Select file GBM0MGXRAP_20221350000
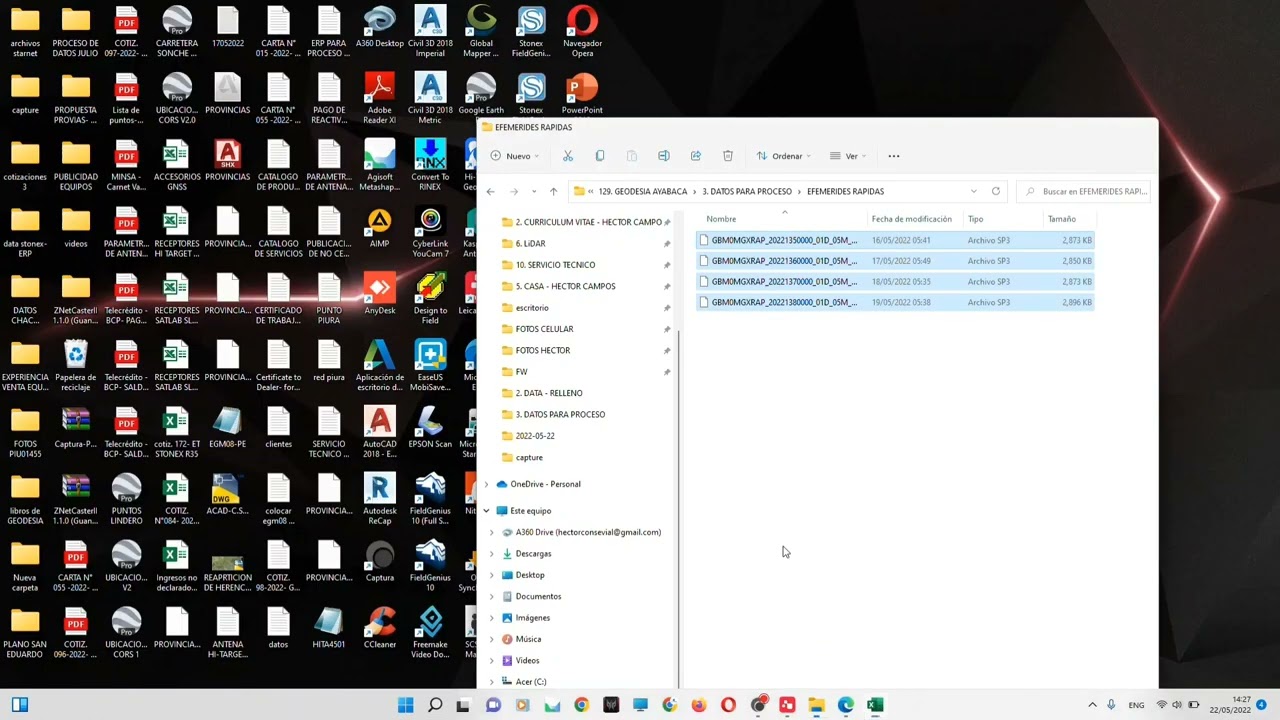1280x720 pixels. 895,240
